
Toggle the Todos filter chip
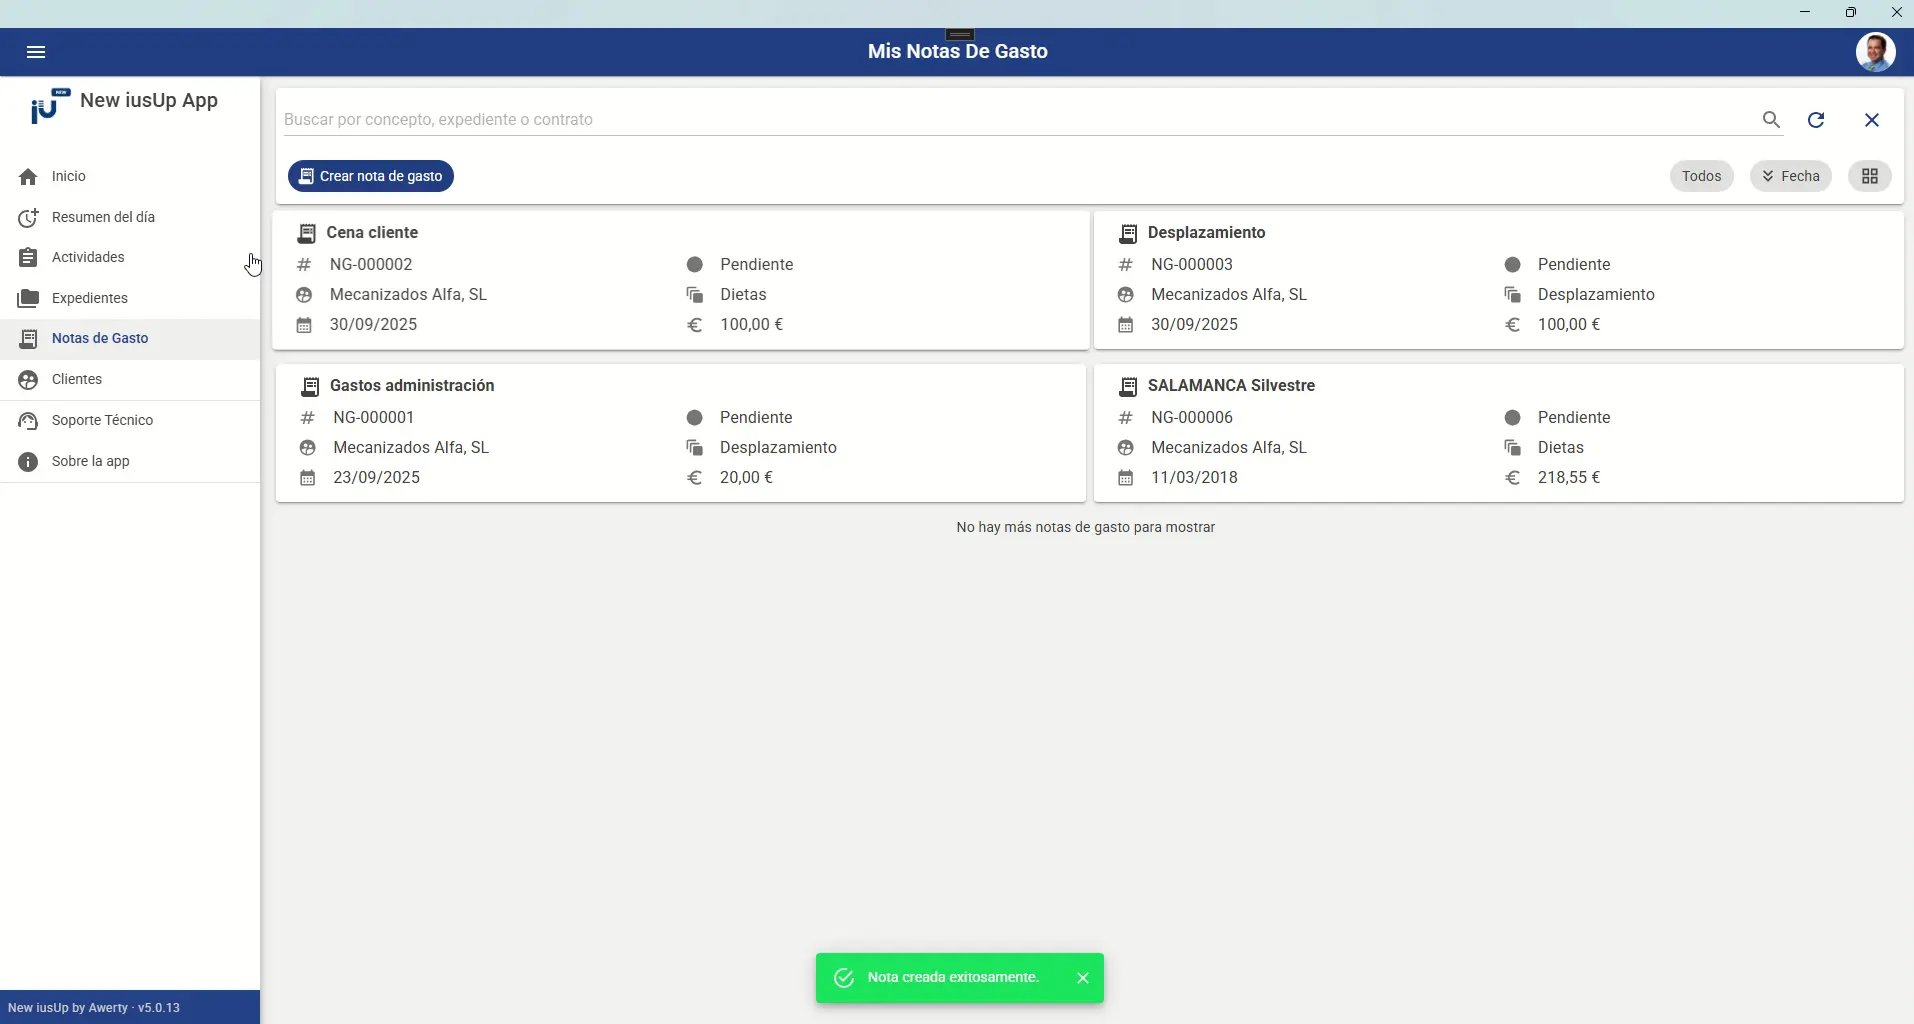1702,176
